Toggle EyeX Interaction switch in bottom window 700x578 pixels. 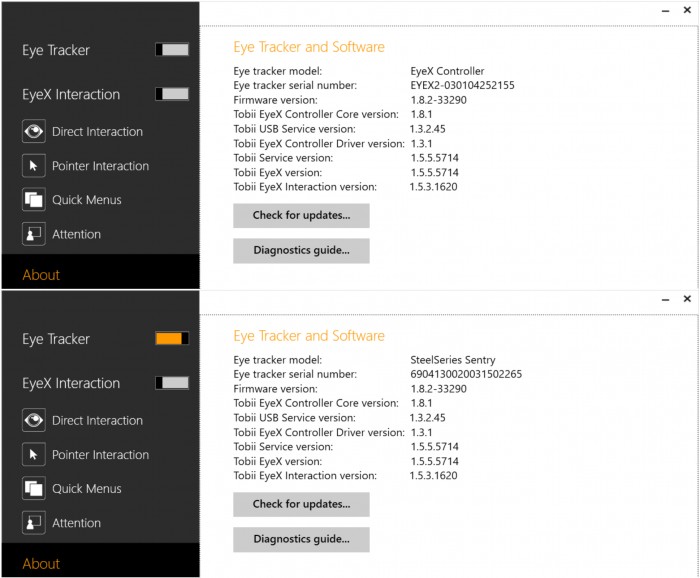tap(172, 383)
